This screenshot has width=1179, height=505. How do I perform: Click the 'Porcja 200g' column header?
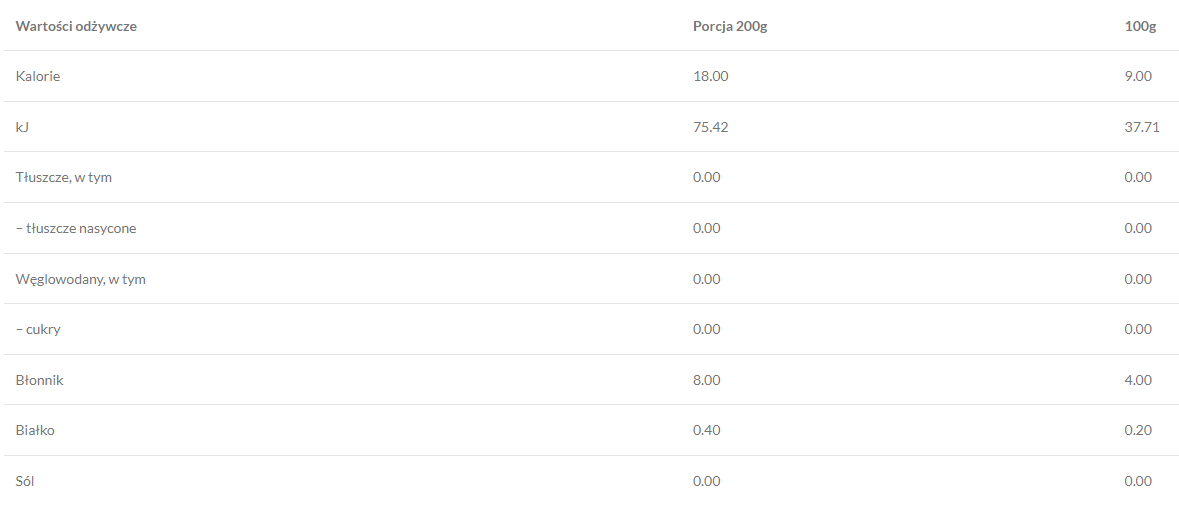(x=730, y=26)
